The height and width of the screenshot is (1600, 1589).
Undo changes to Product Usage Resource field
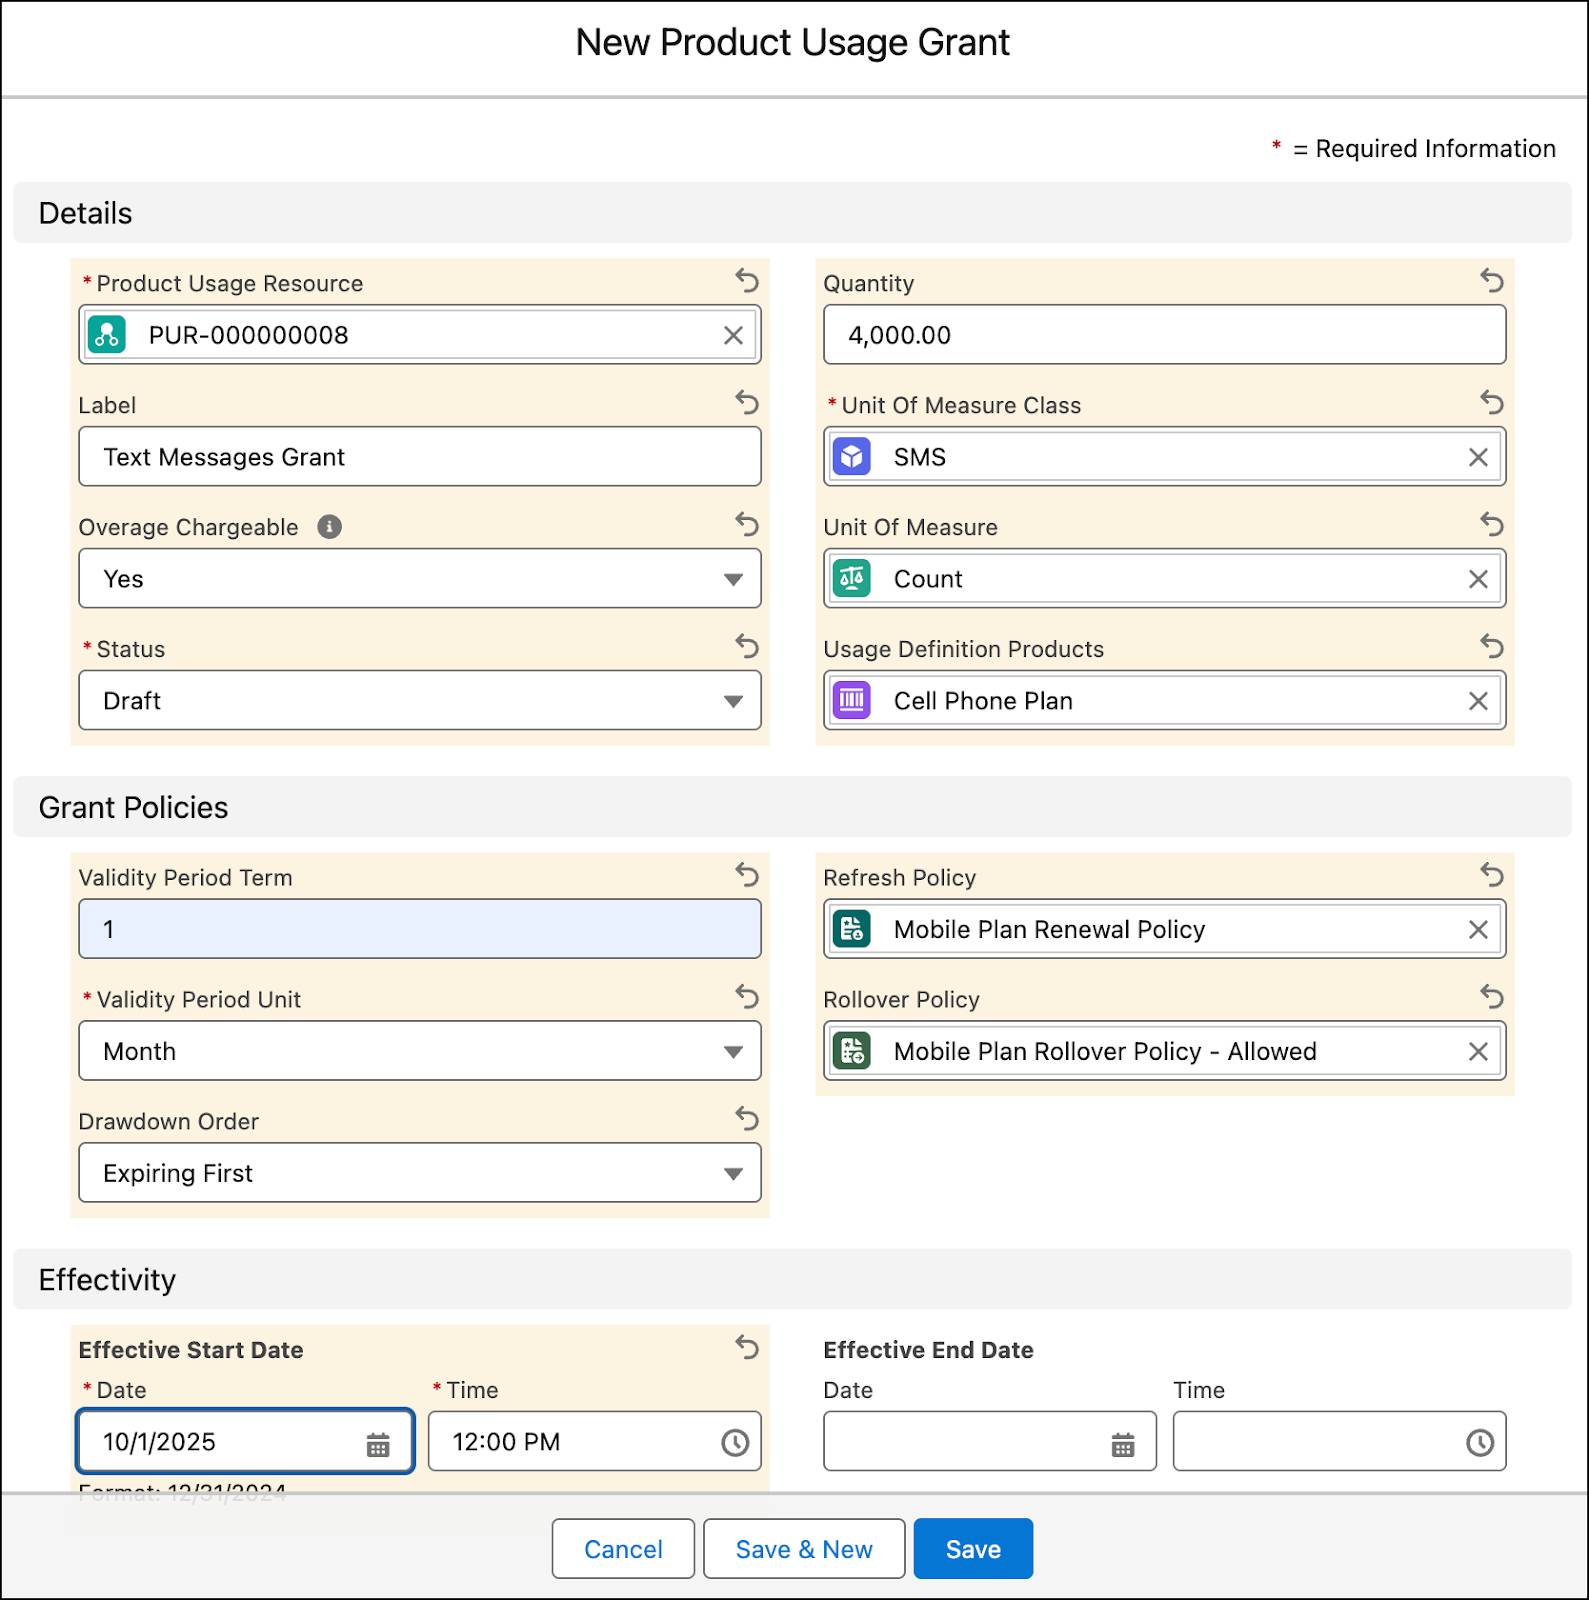[x=747, y=280]
